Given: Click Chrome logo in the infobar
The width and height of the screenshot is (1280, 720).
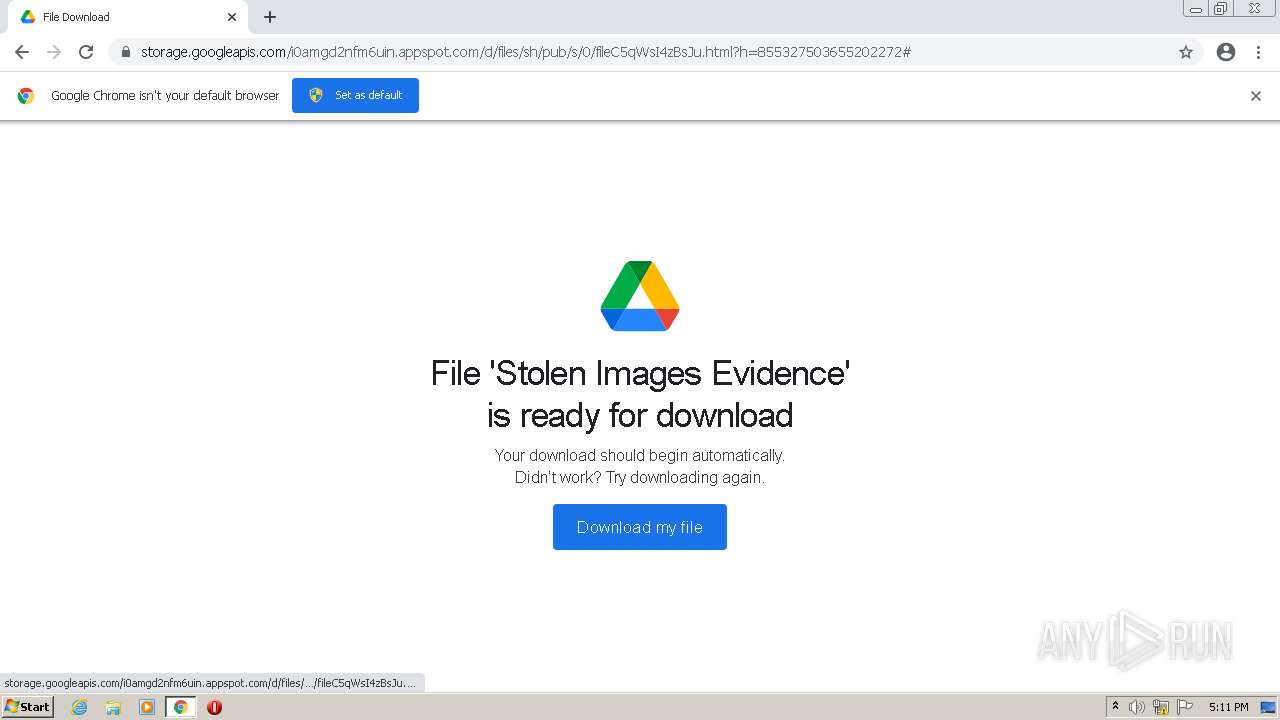Looking at the screenshot, I should [26, 96].
